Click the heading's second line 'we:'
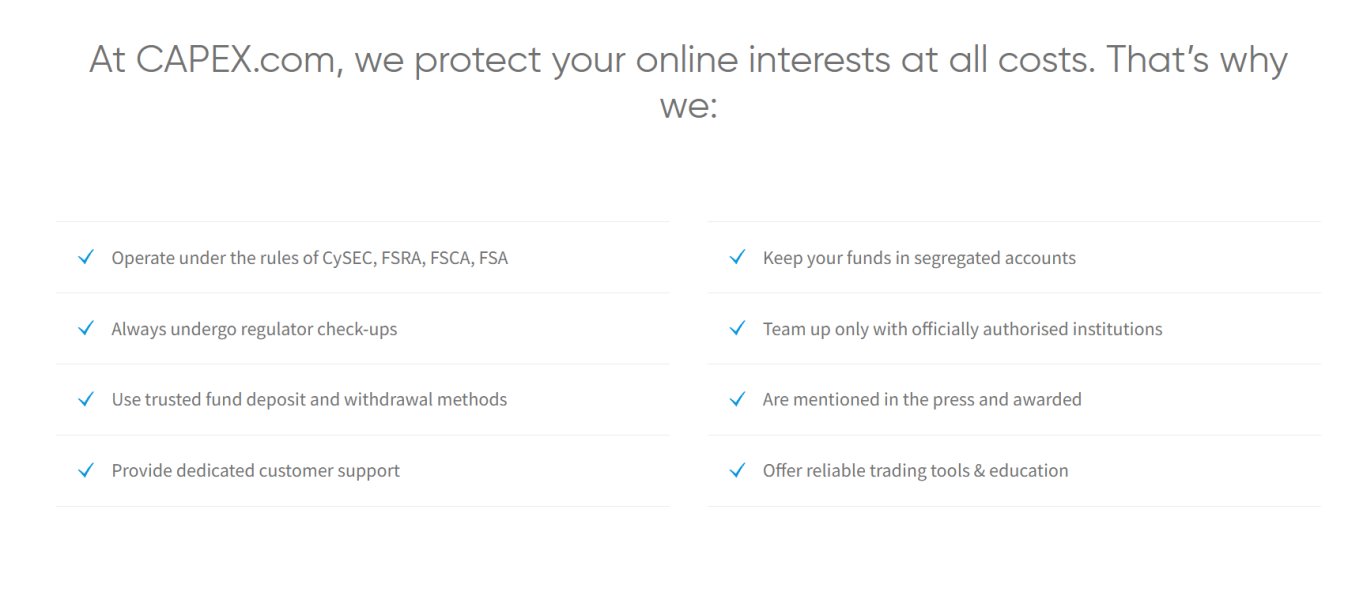The width and height of the screenshot is (1348, 600). pyautogui.click(x=688, y=106)
